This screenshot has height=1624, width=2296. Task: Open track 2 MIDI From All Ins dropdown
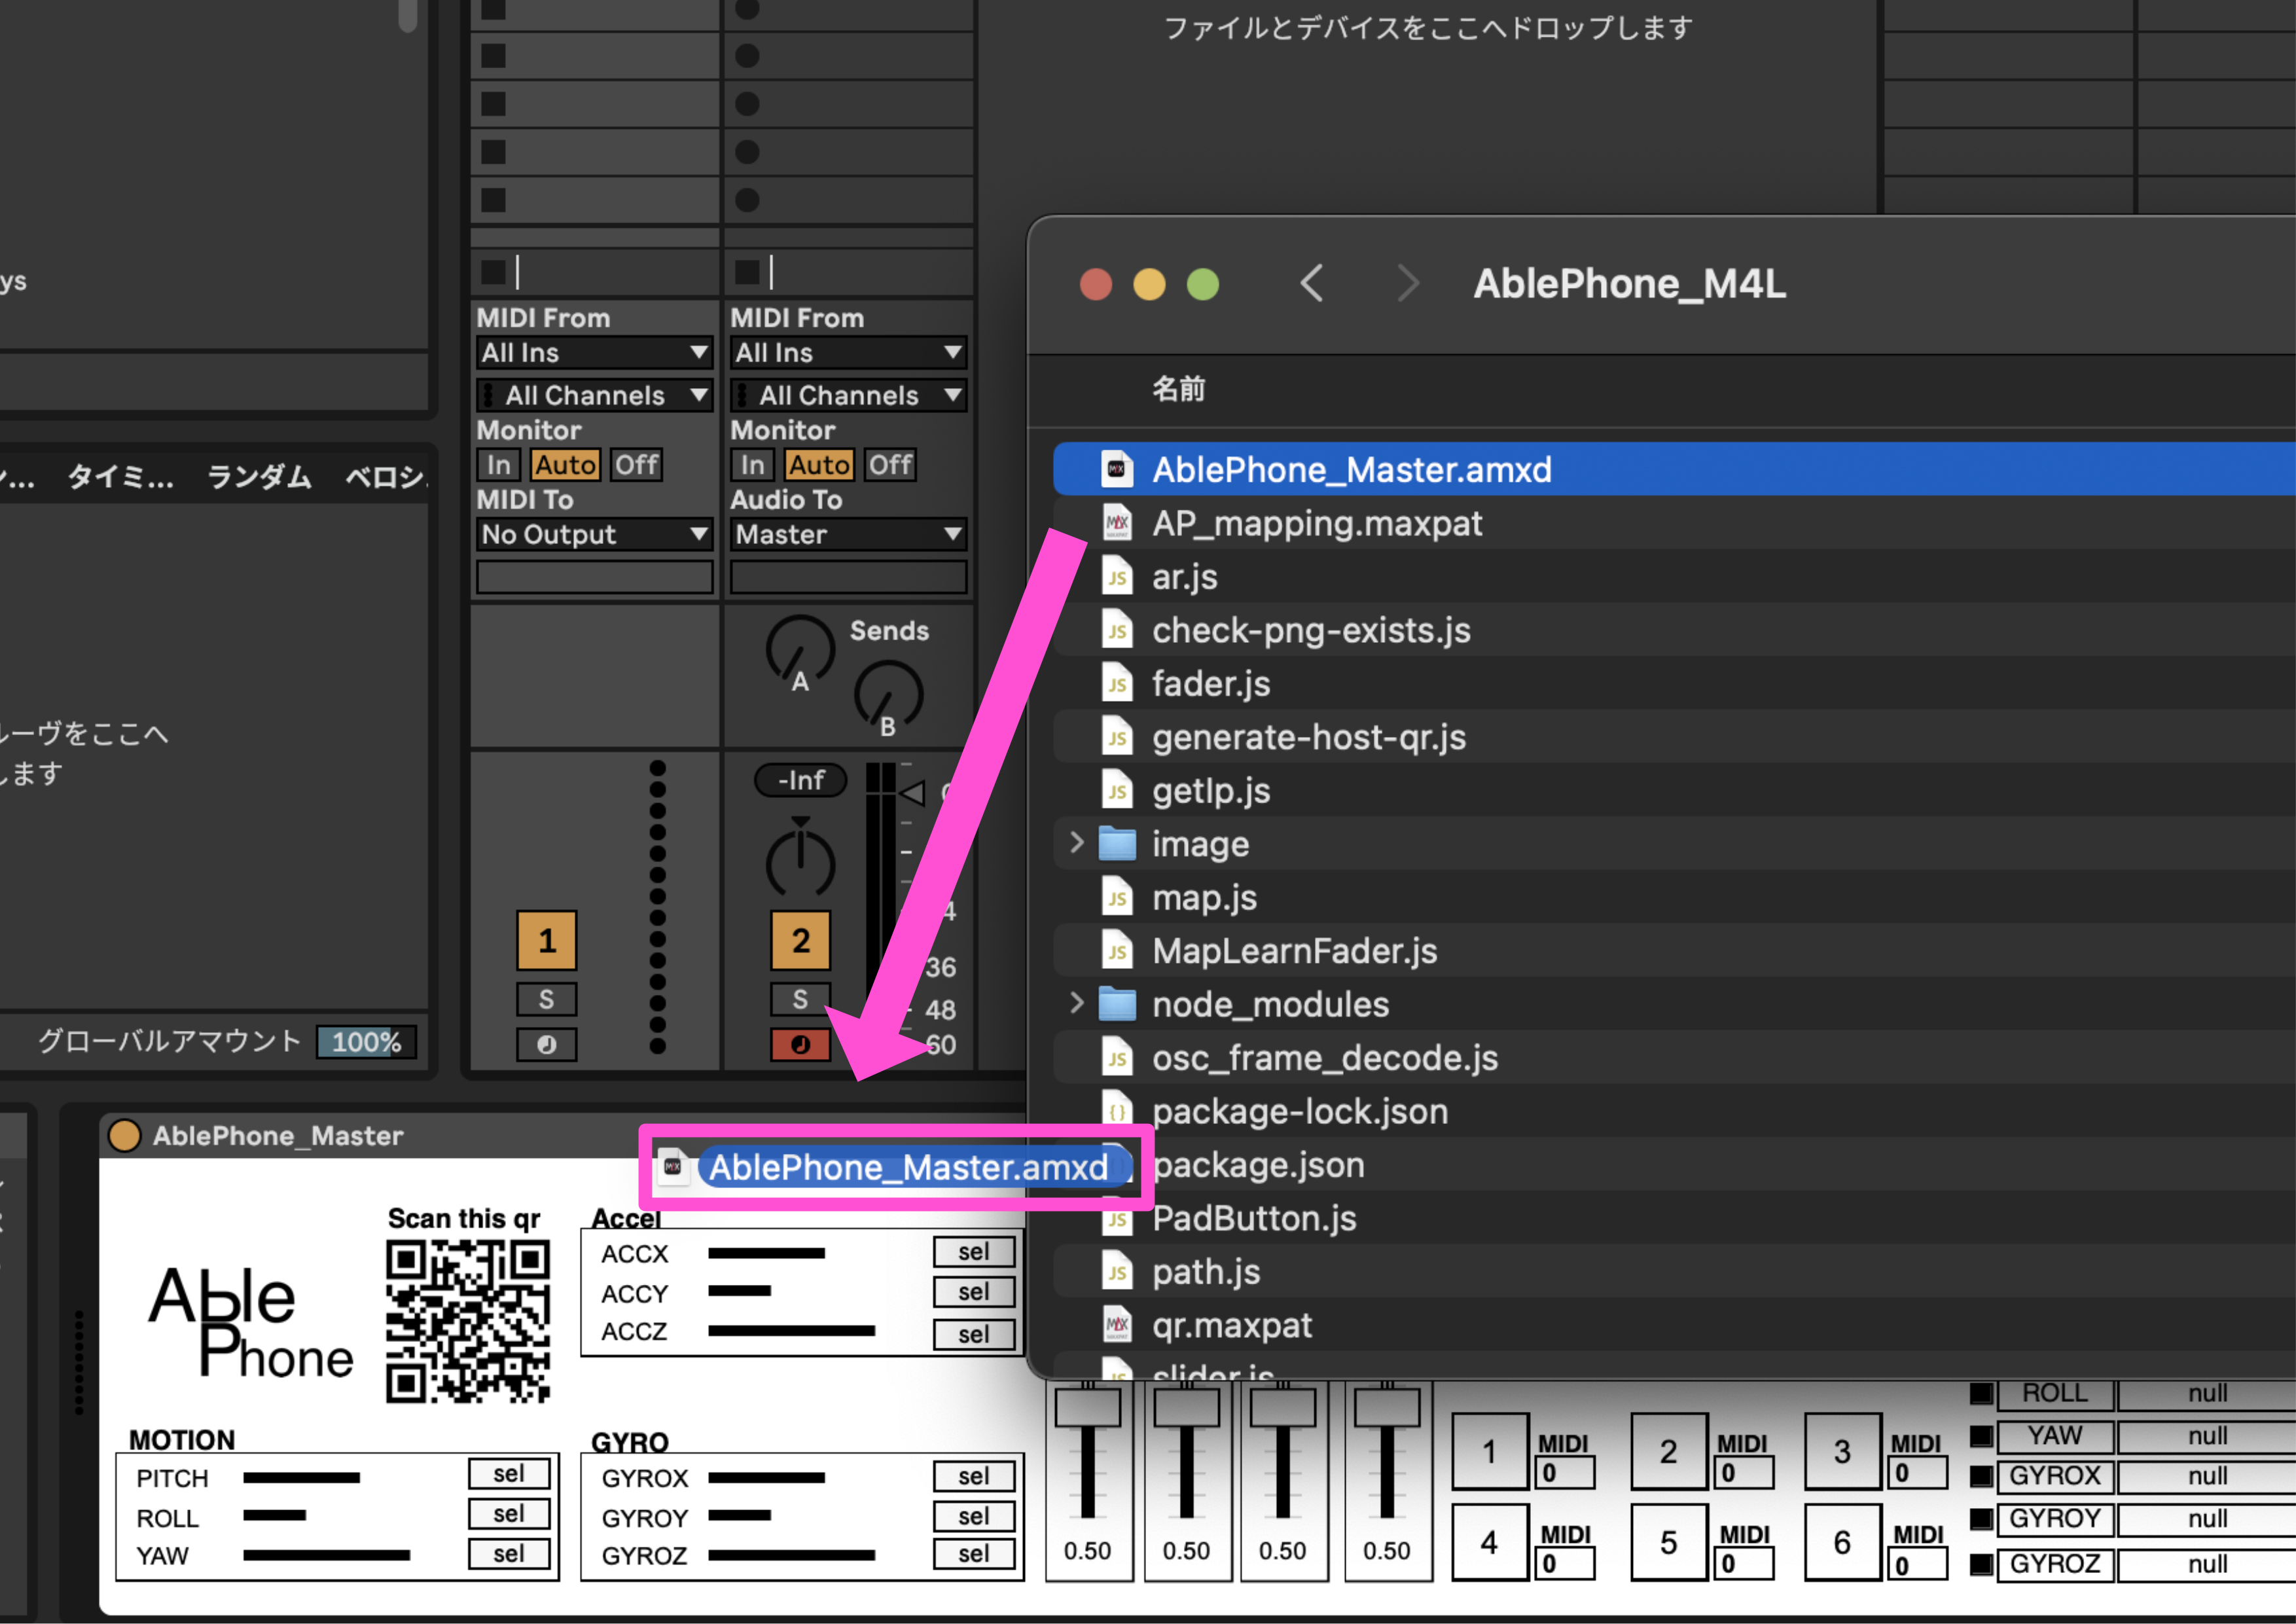(x=849, y=352)
